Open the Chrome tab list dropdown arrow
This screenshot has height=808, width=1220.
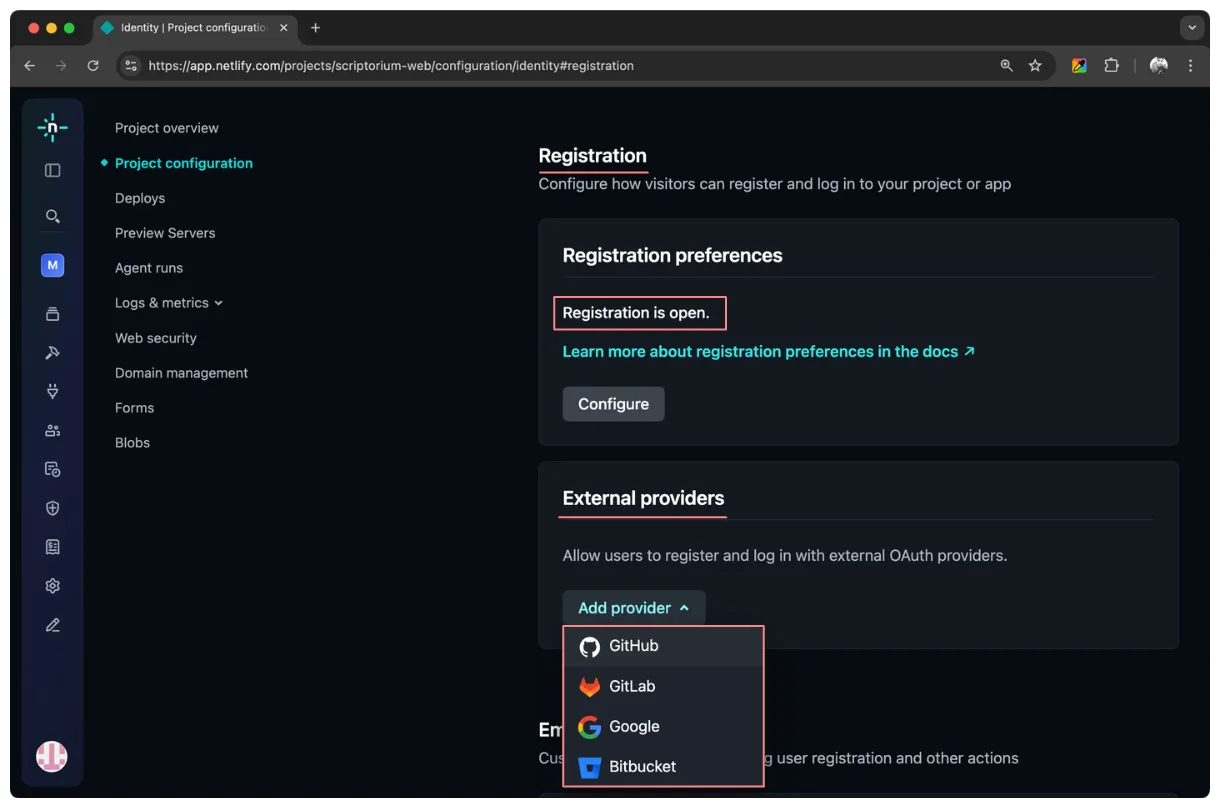tap(1191, 28)
